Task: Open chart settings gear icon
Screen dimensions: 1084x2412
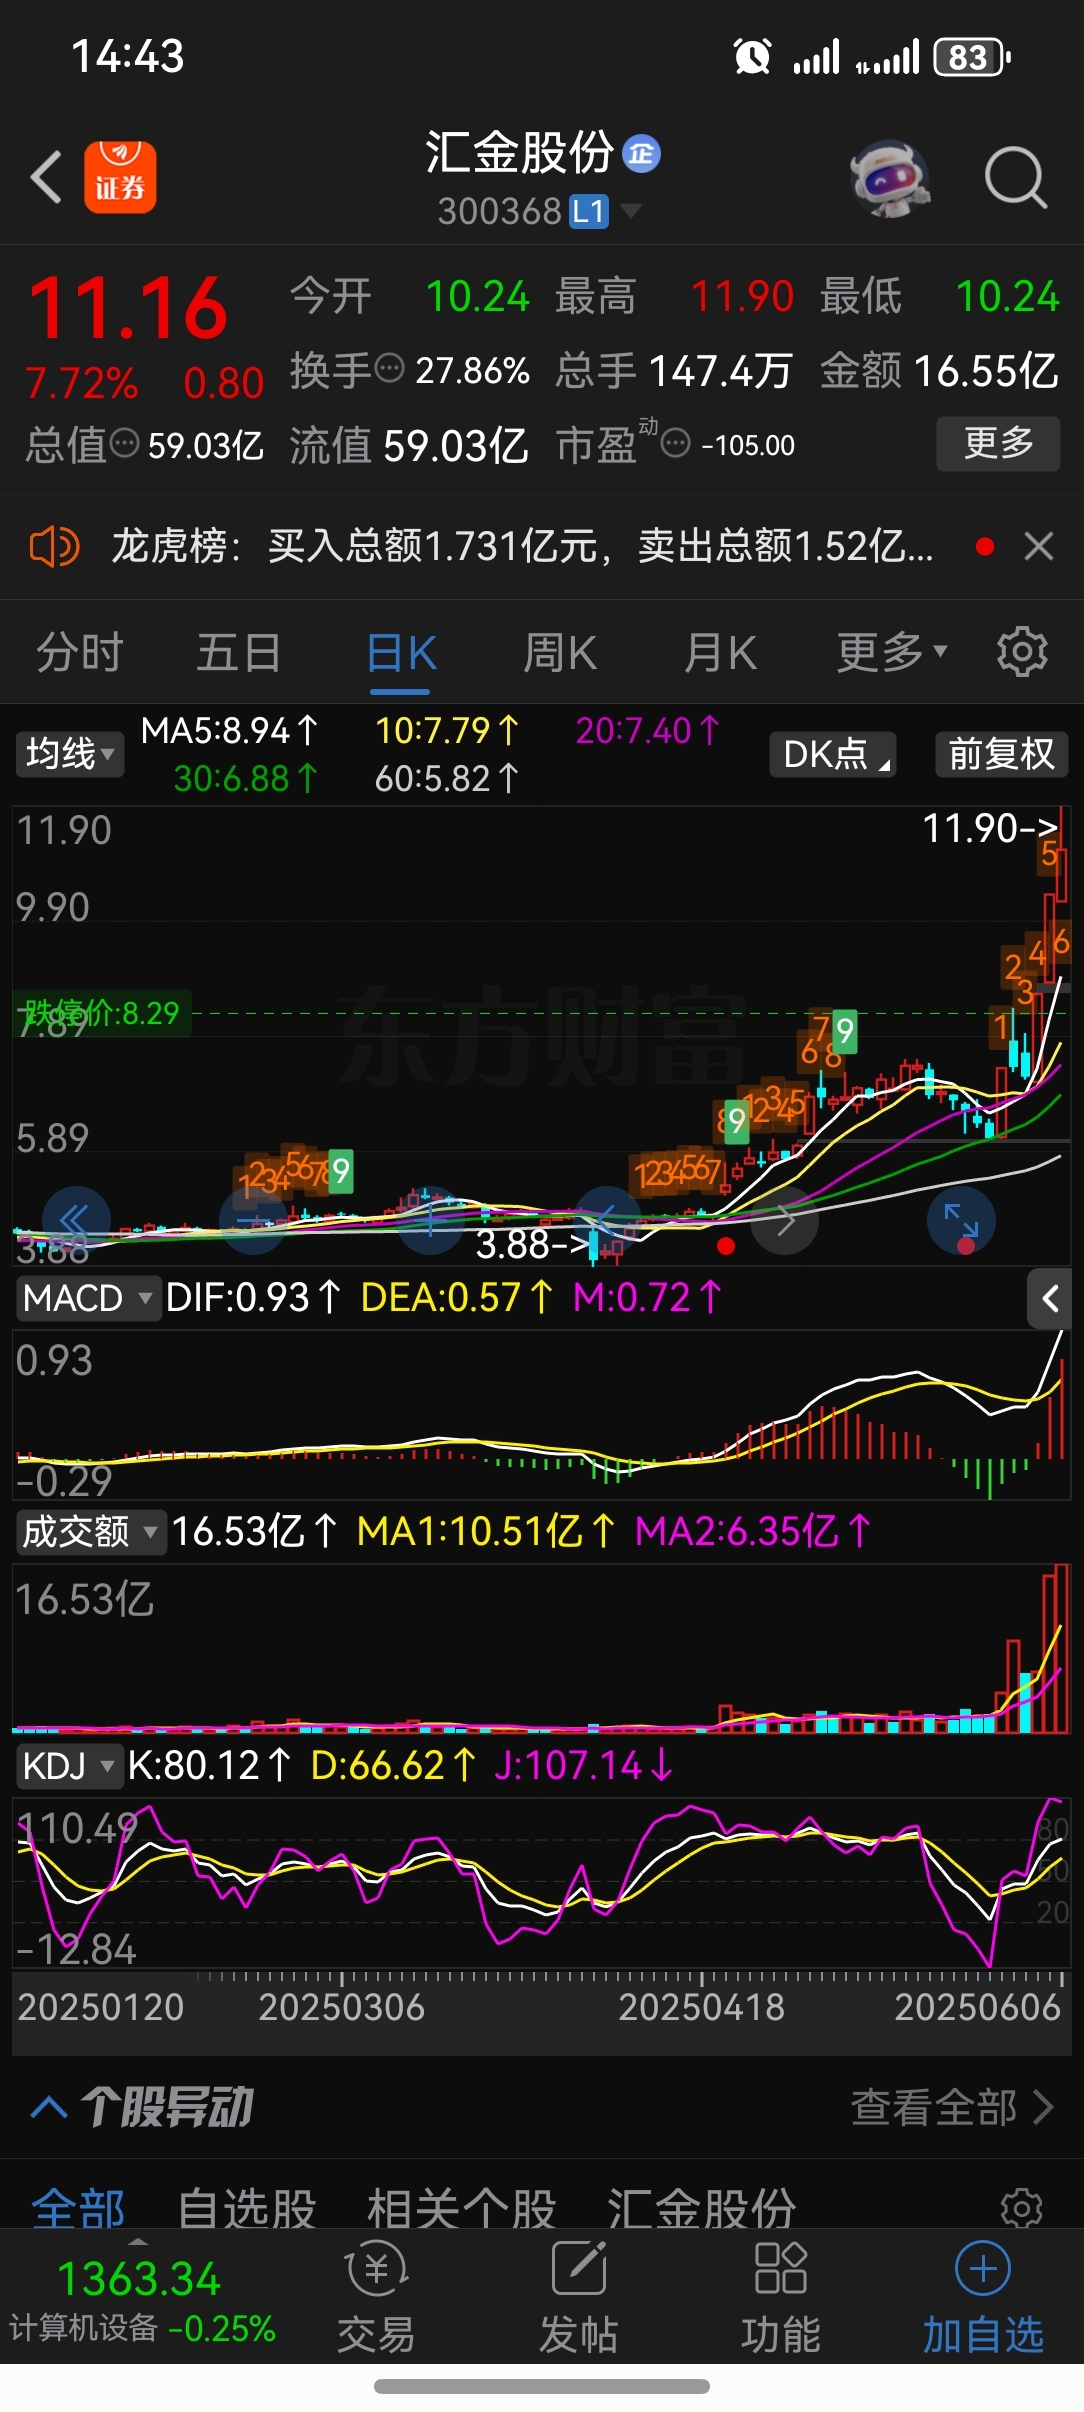Action: [1022, 652]
